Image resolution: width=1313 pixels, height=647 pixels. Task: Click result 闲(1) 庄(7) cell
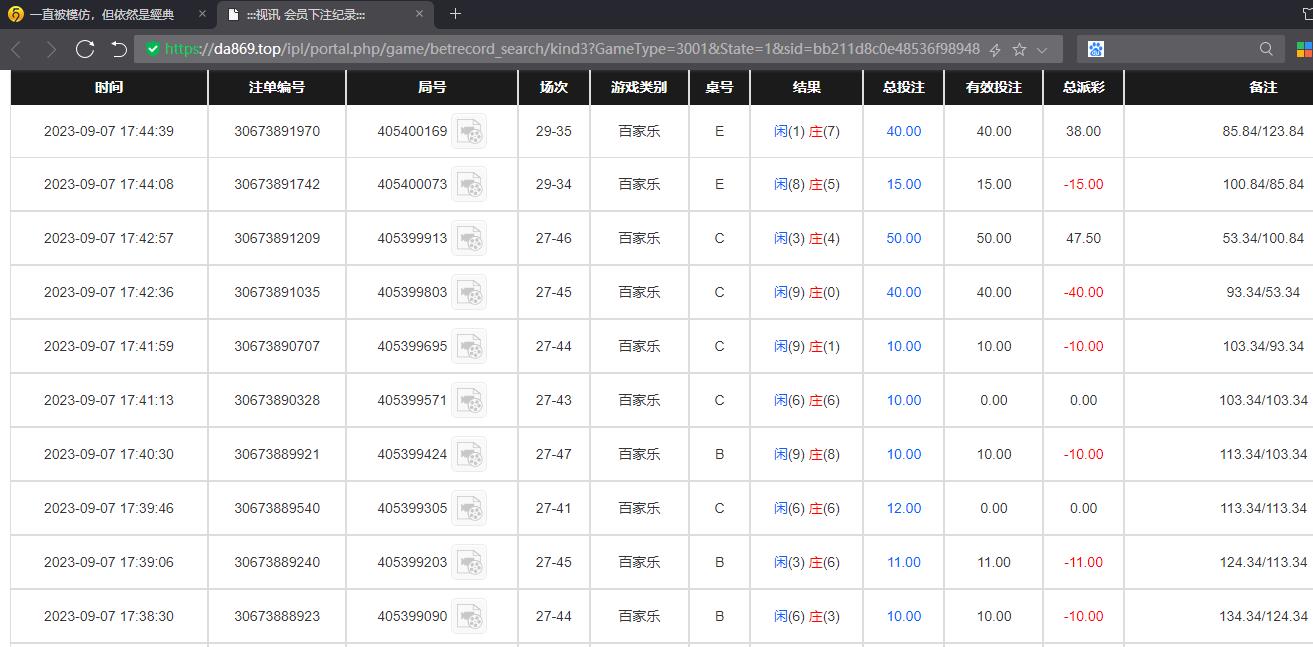point(806,131)
